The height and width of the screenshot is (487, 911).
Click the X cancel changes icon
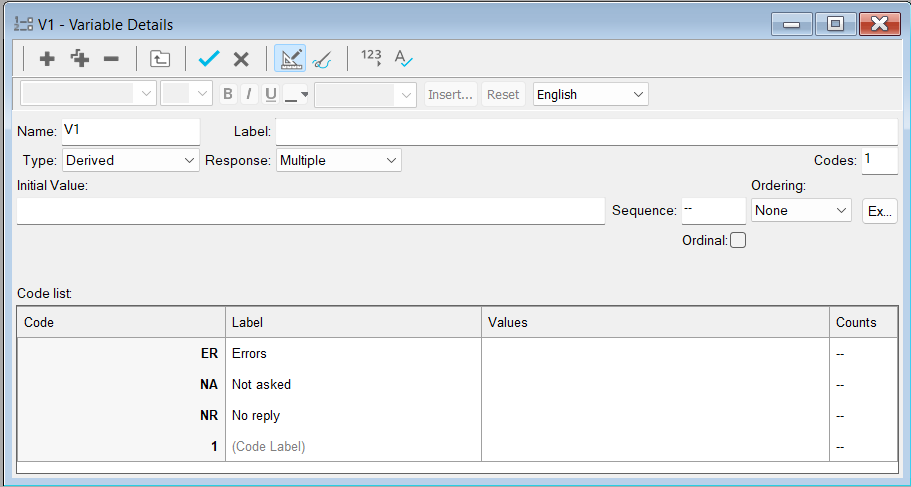point(241,59)
